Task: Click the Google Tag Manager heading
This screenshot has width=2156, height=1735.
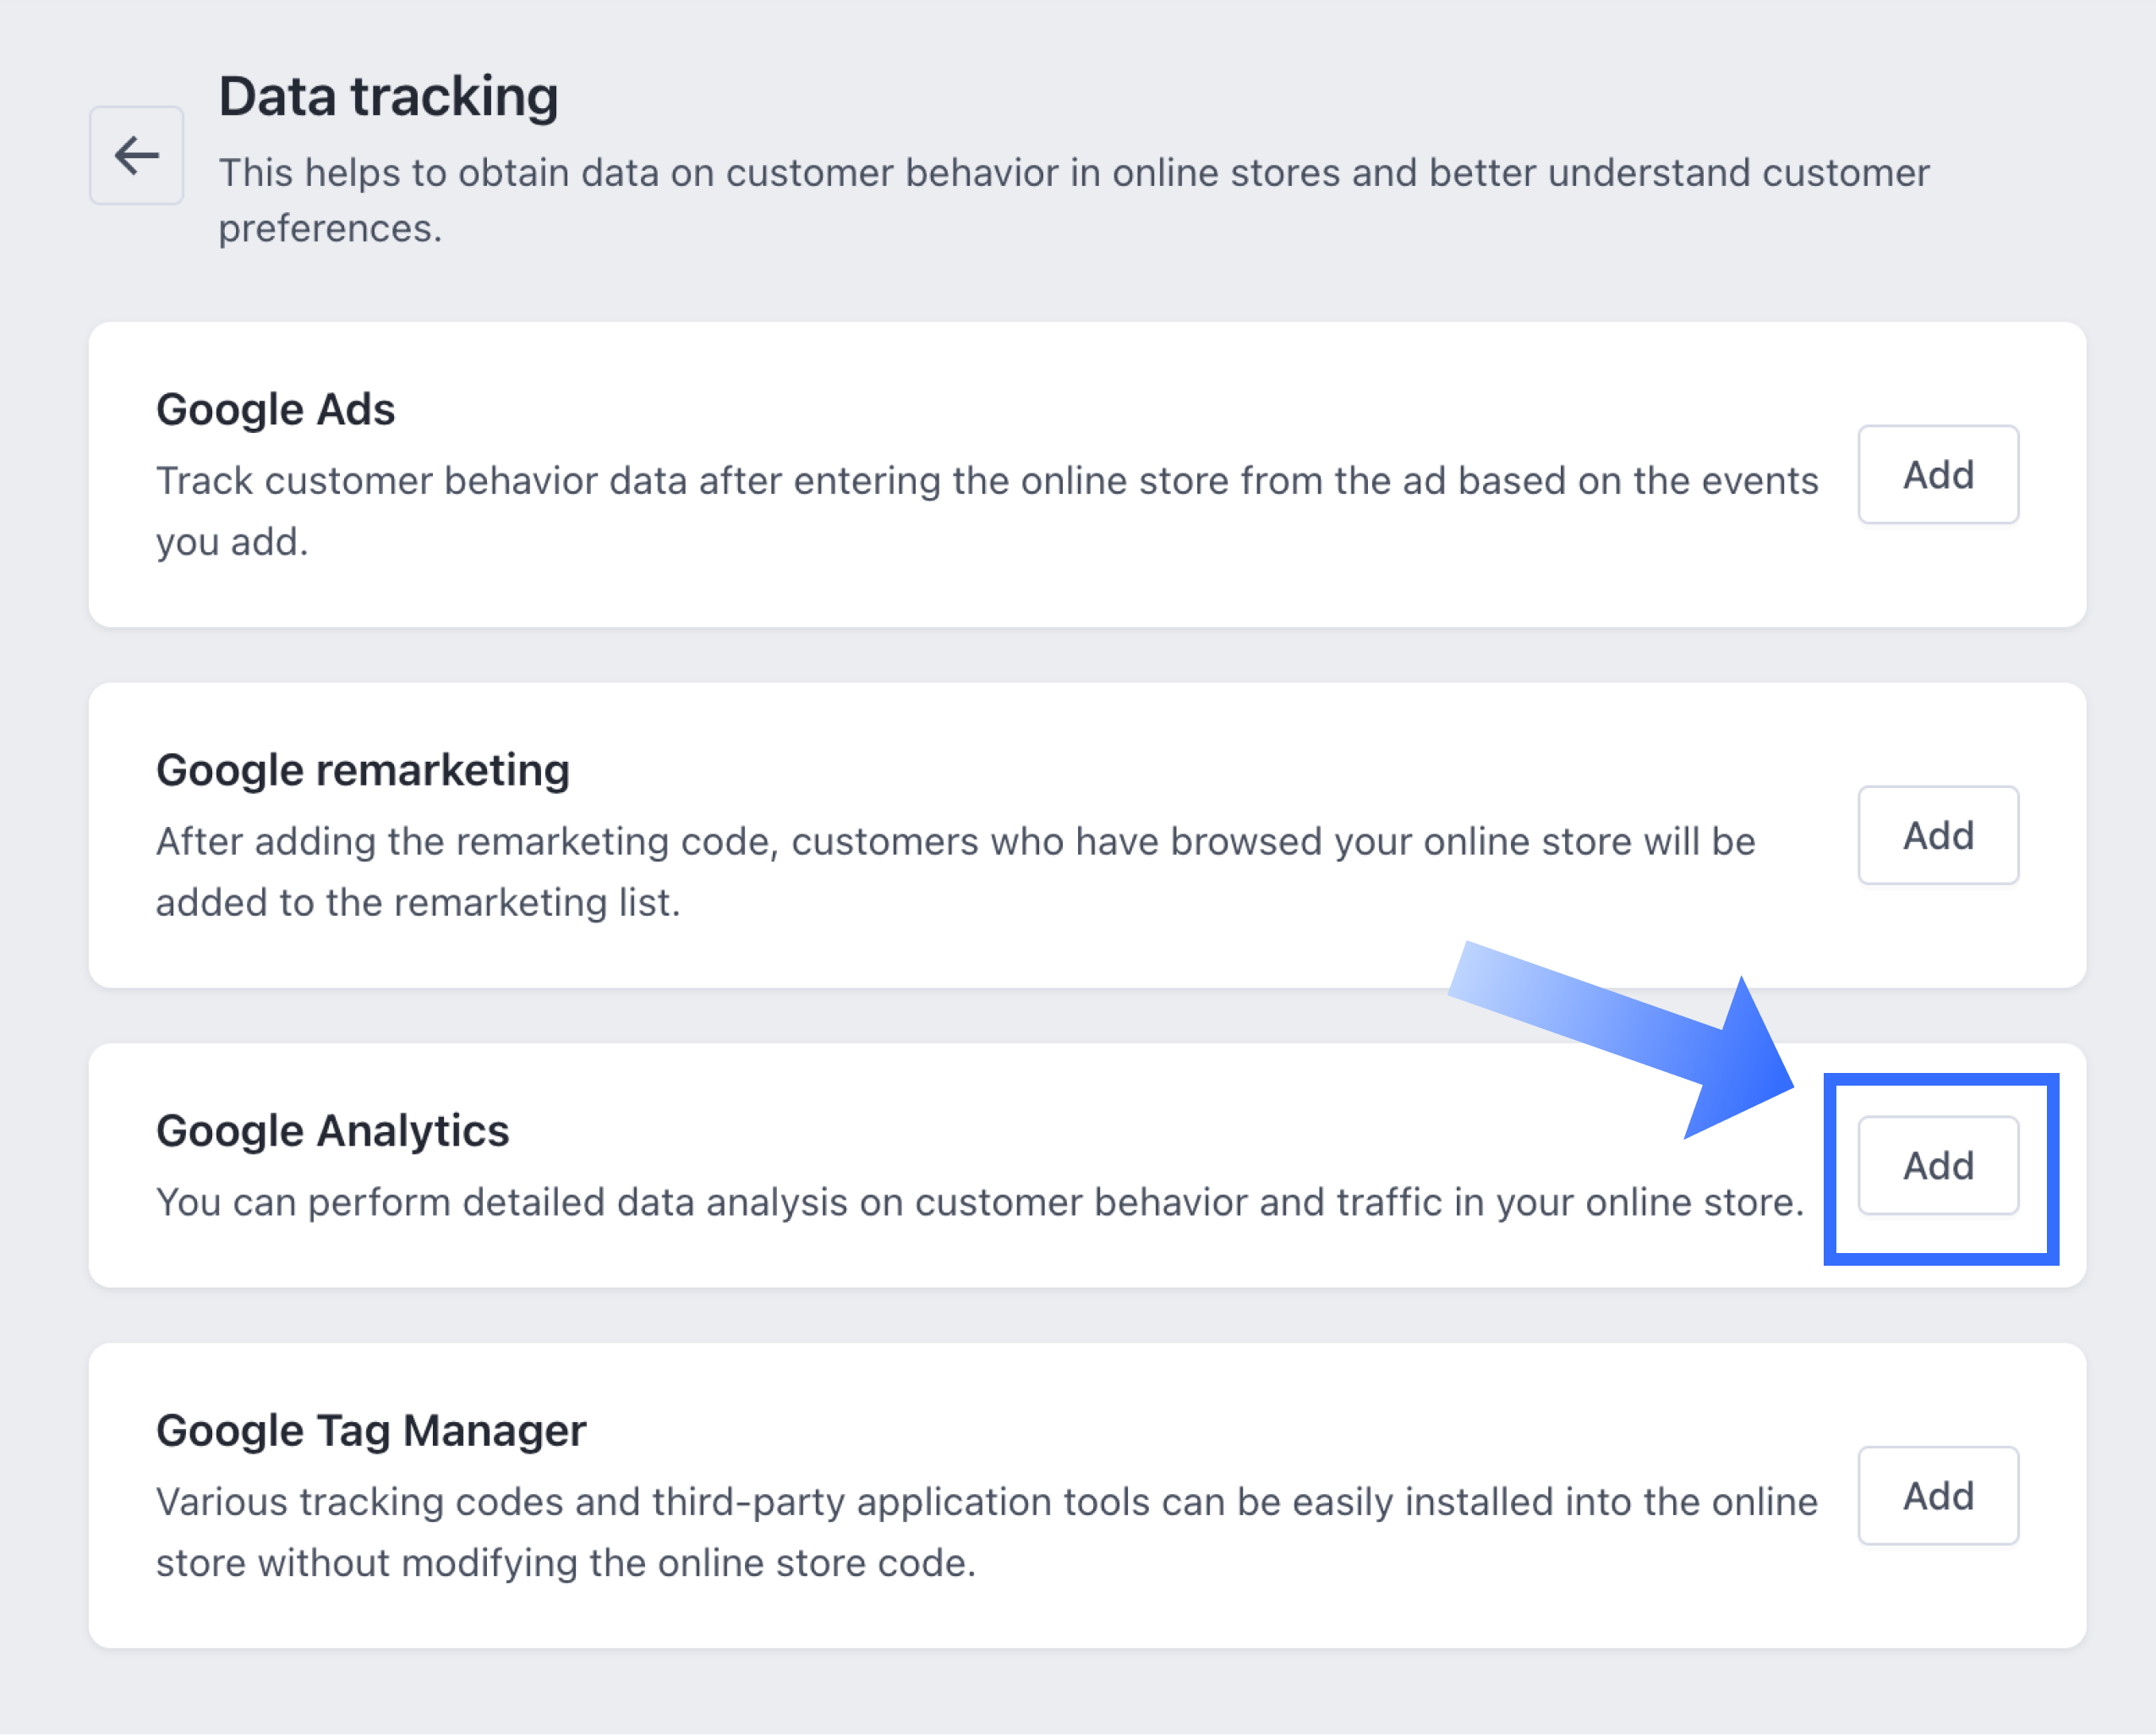Action: [371, 1431]
